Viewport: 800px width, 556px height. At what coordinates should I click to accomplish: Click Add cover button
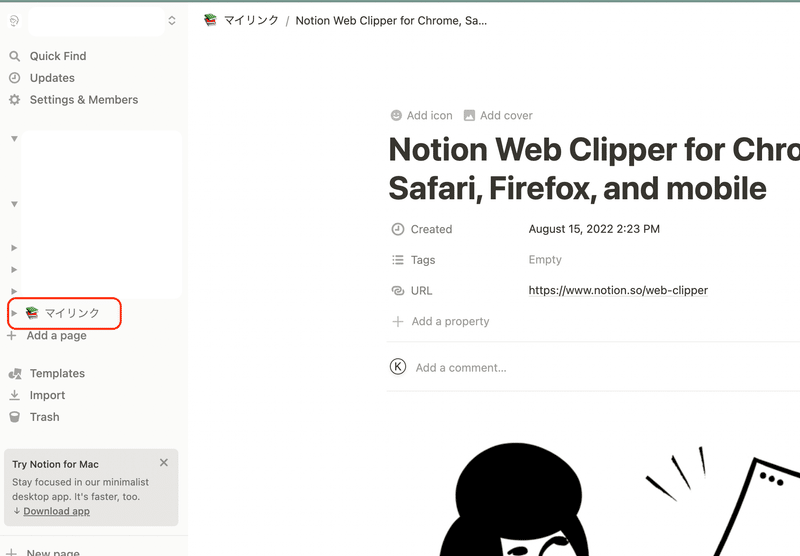[498, 116]
